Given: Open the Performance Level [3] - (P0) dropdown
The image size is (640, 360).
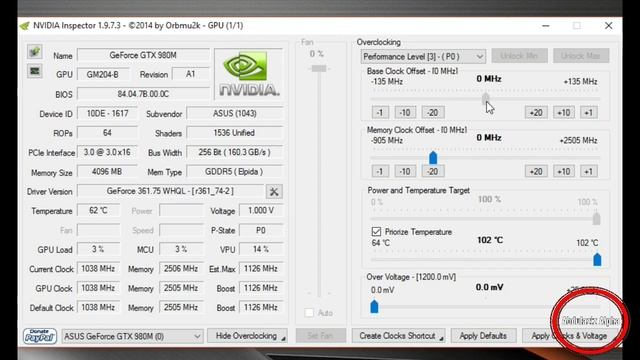Looking at the screenshot, I should point(423,56).
